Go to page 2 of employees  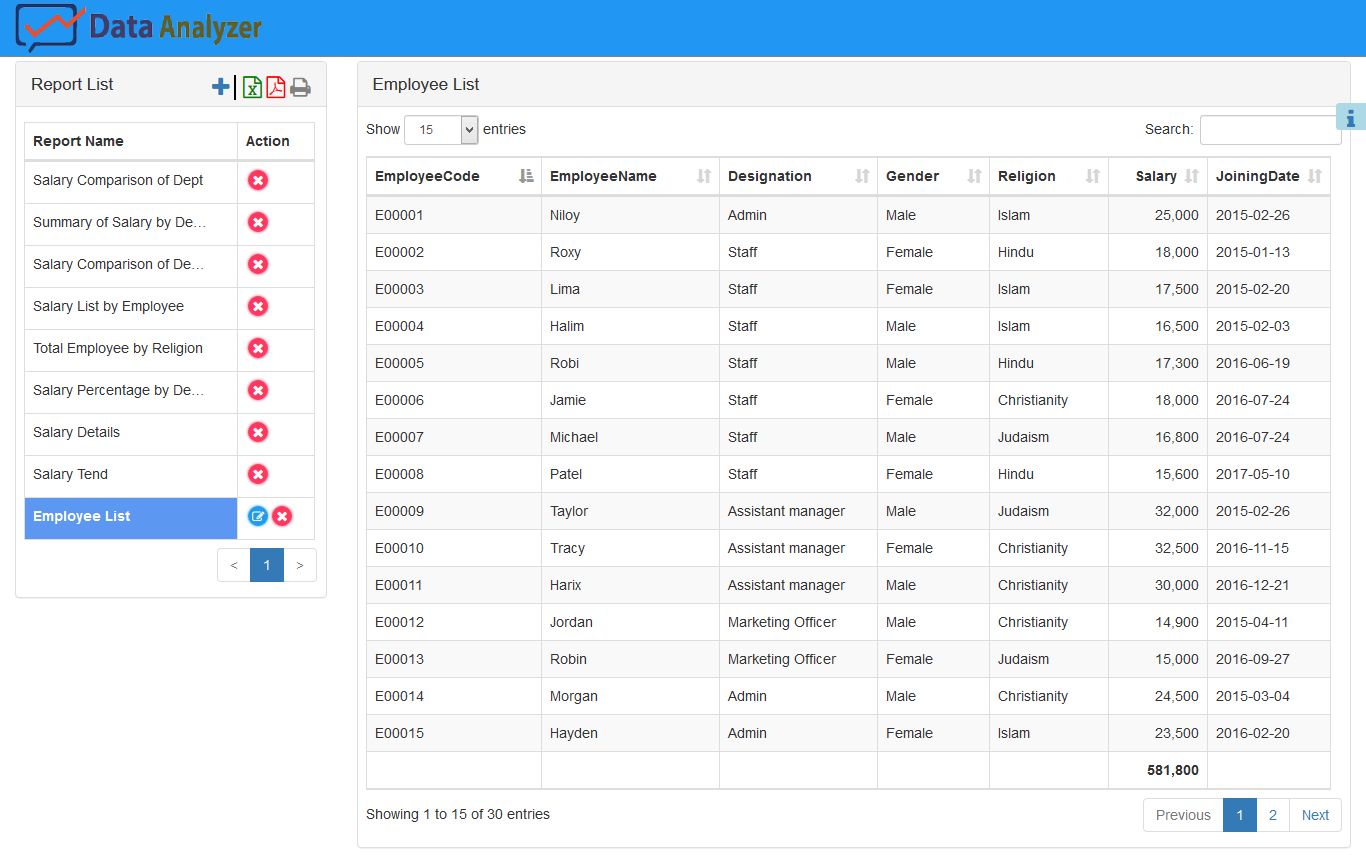pyautogui.click(x=1272, y=815)
